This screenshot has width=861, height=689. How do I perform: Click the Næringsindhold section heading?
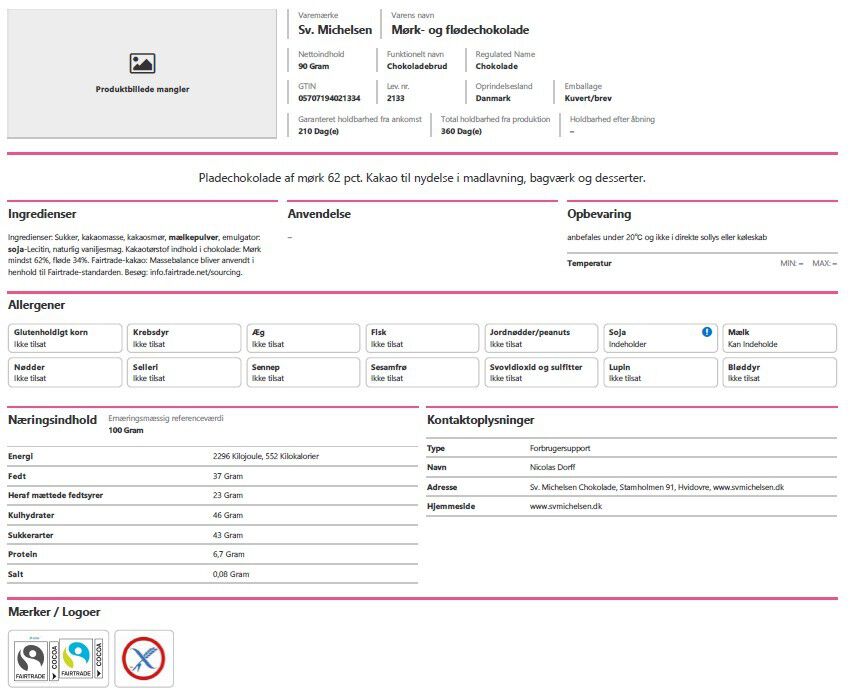(52, 420)
